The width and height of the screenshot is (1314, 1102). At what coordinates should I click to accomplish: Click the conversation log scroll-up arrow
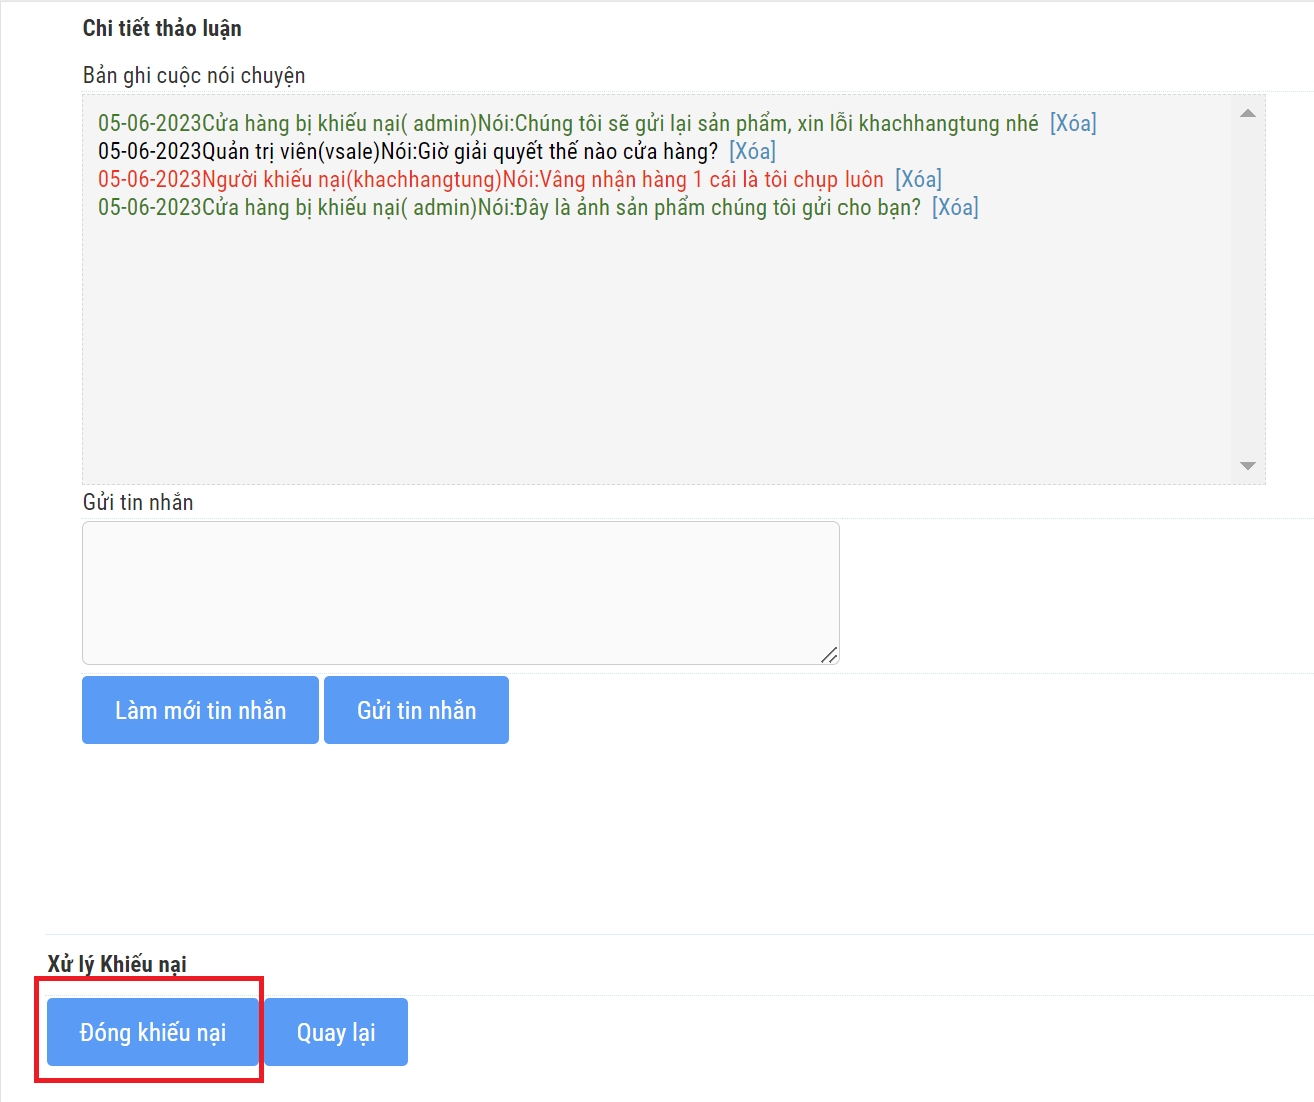point(1247,114)
